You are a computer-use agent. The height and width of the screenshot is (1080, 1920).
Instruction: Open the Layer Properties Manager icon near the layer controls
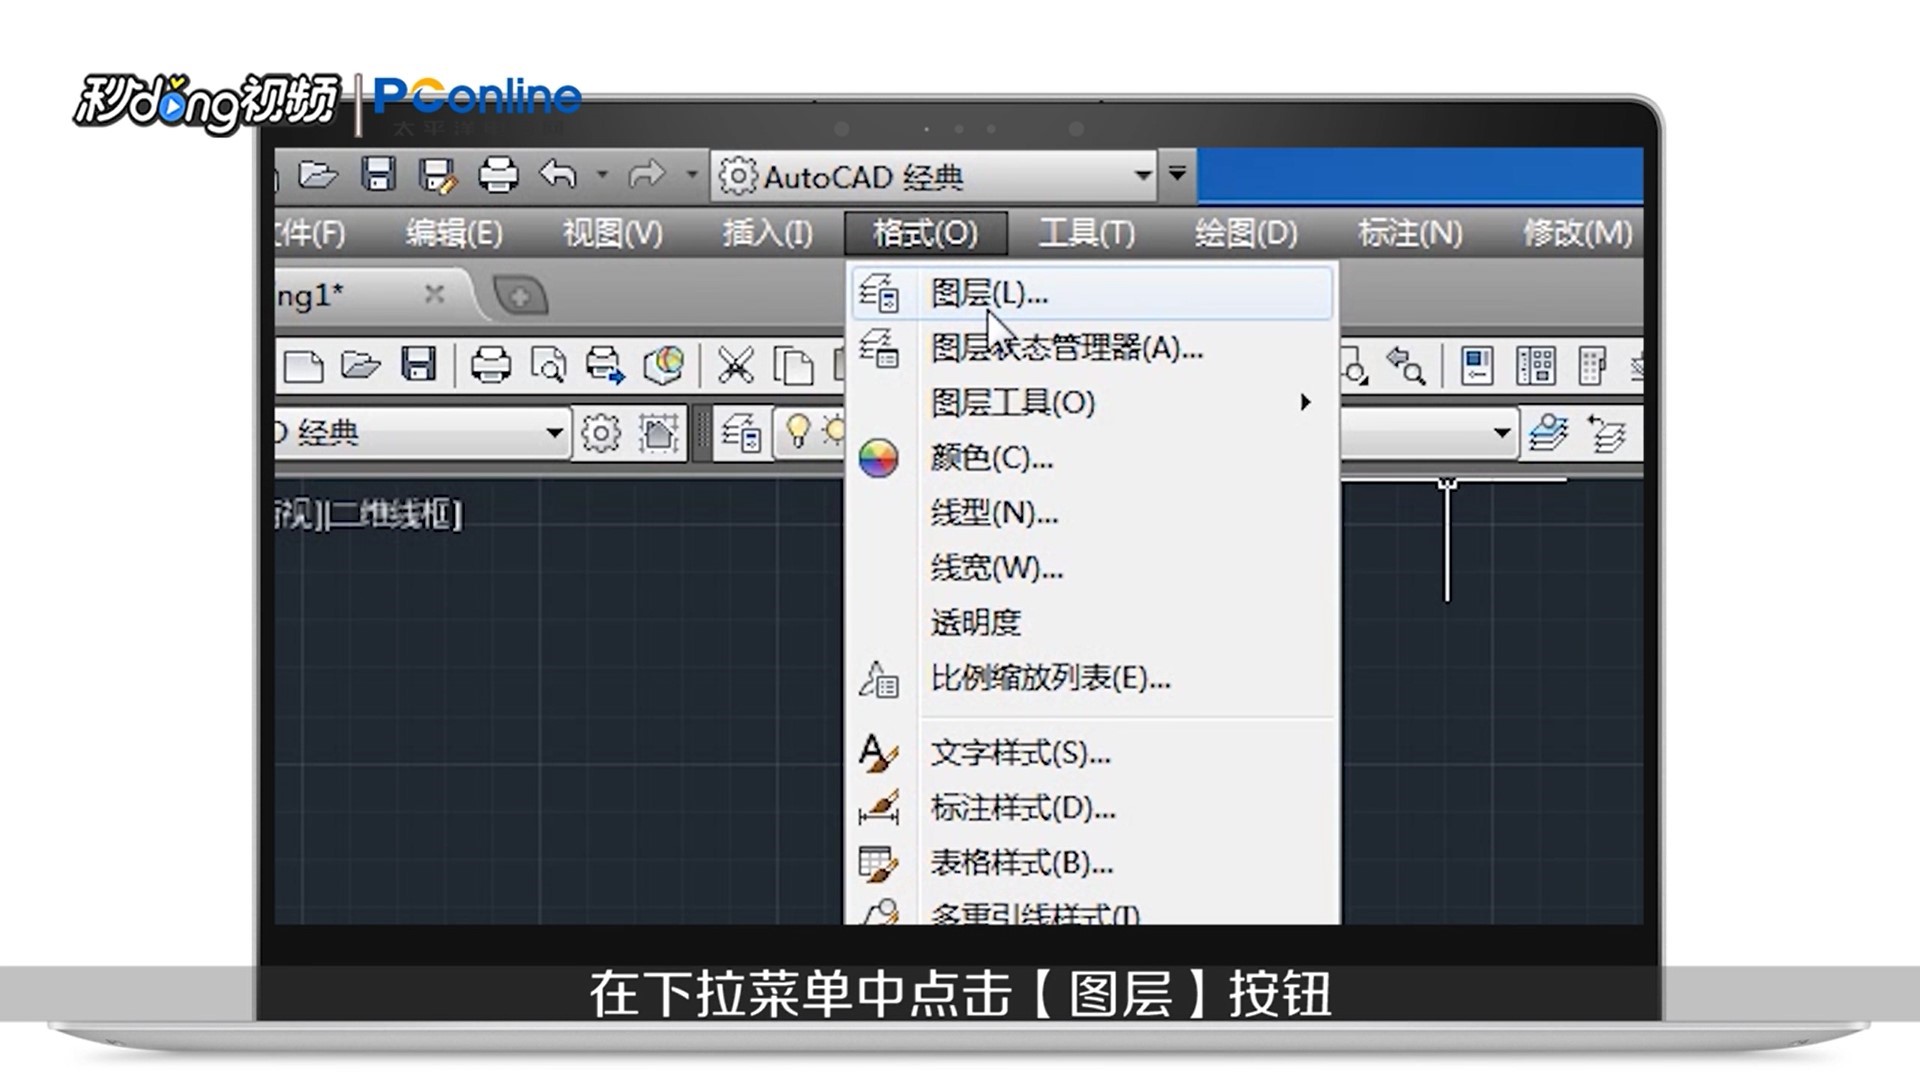[740, 432]
